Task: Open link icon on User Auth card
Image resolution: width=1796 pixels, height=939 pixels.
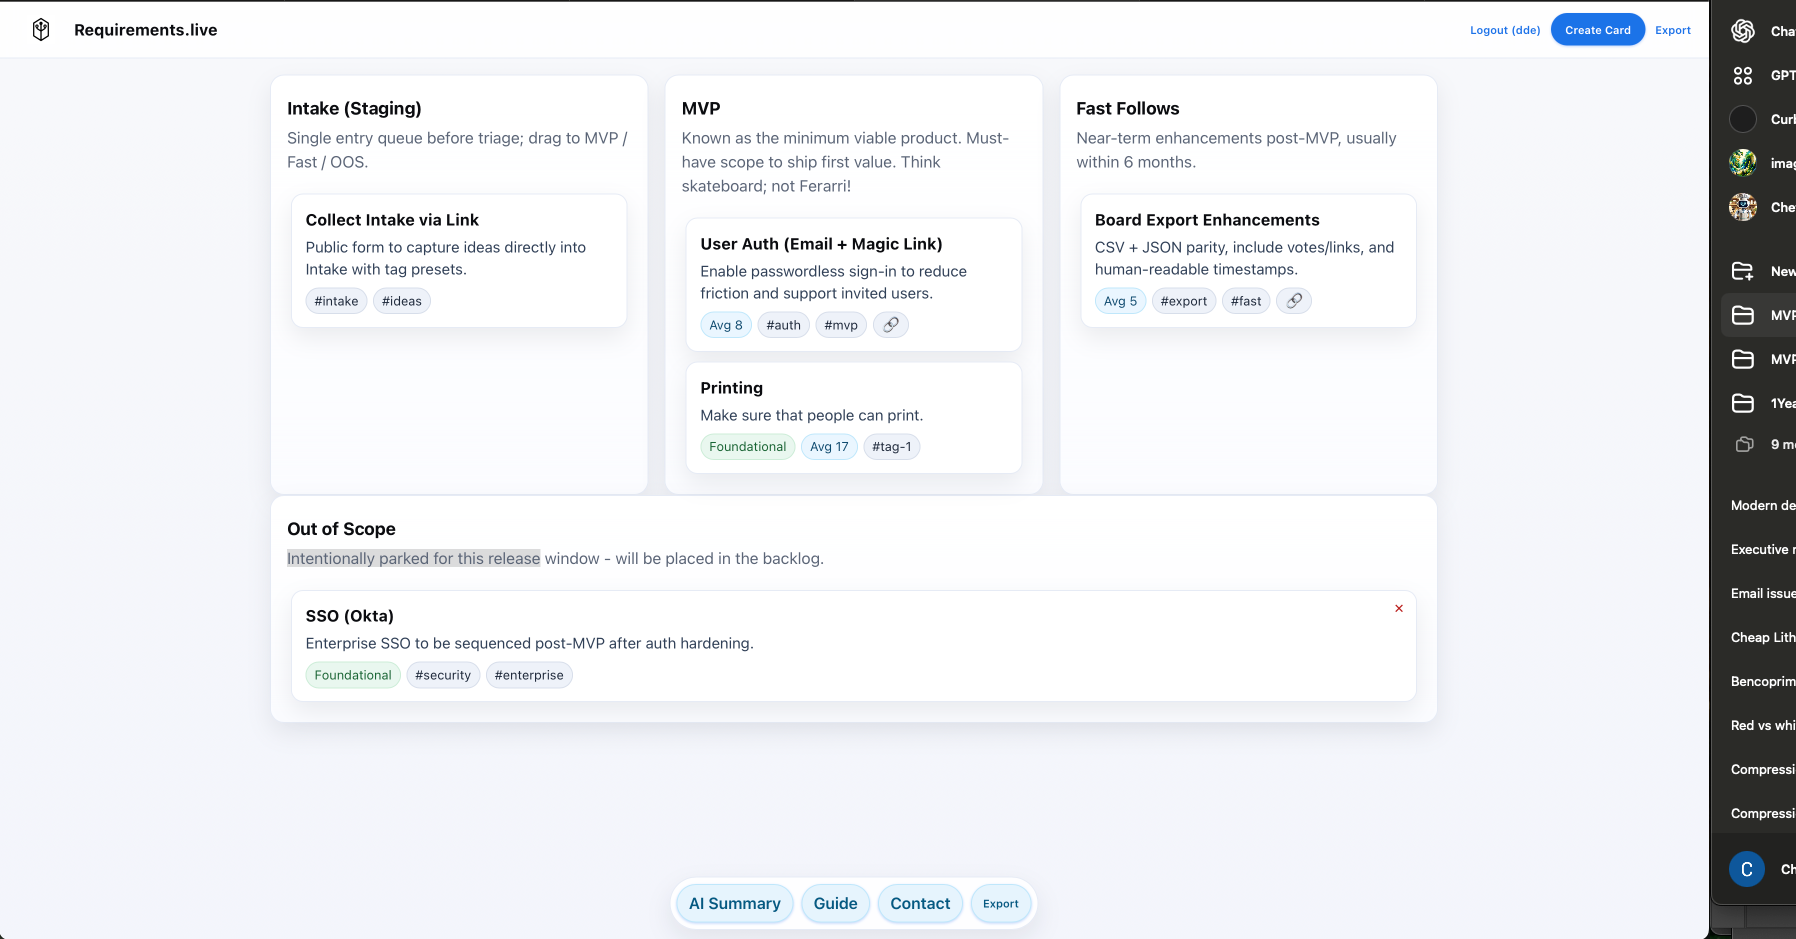Action: [x=890, y=325]
